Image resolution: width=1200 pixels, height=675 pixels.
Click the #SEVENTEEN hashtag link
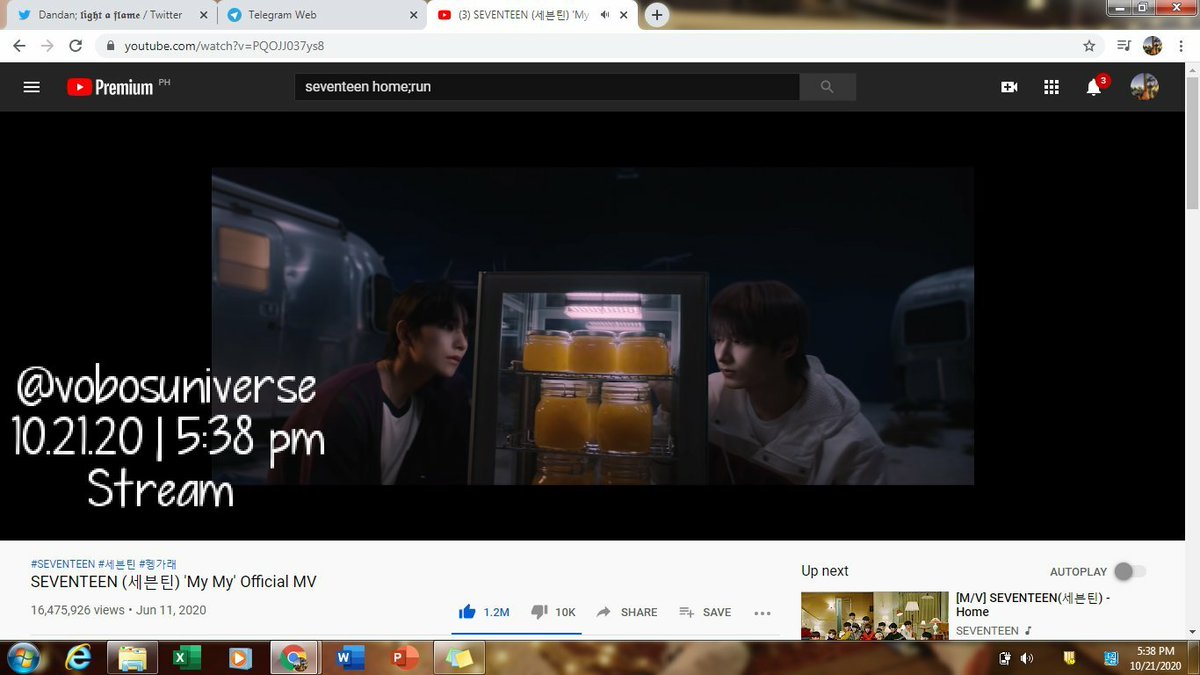[63, 564]
